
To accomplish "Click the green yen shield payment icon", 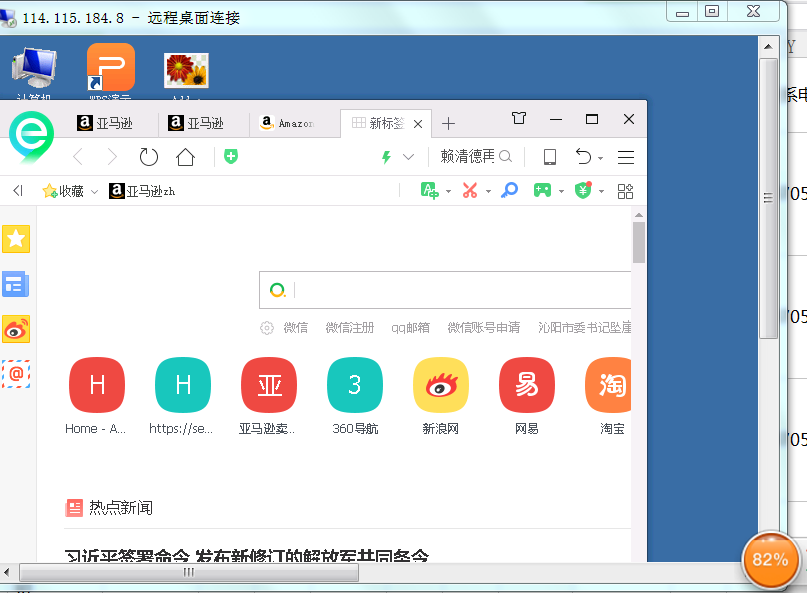I will 583,190.
